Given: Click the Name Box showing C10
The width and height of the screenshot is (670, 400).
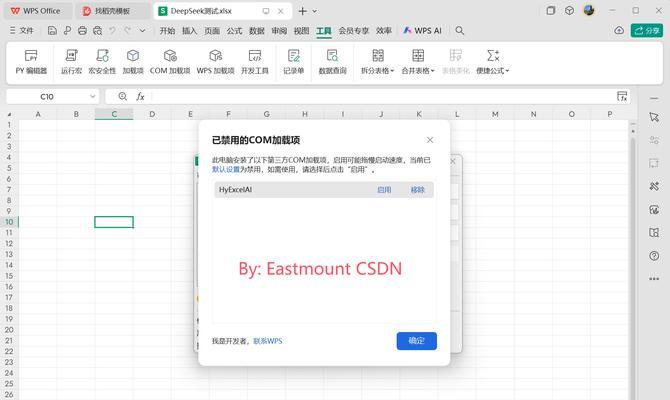Looking at the screenshot, I should tap(47, 97).
